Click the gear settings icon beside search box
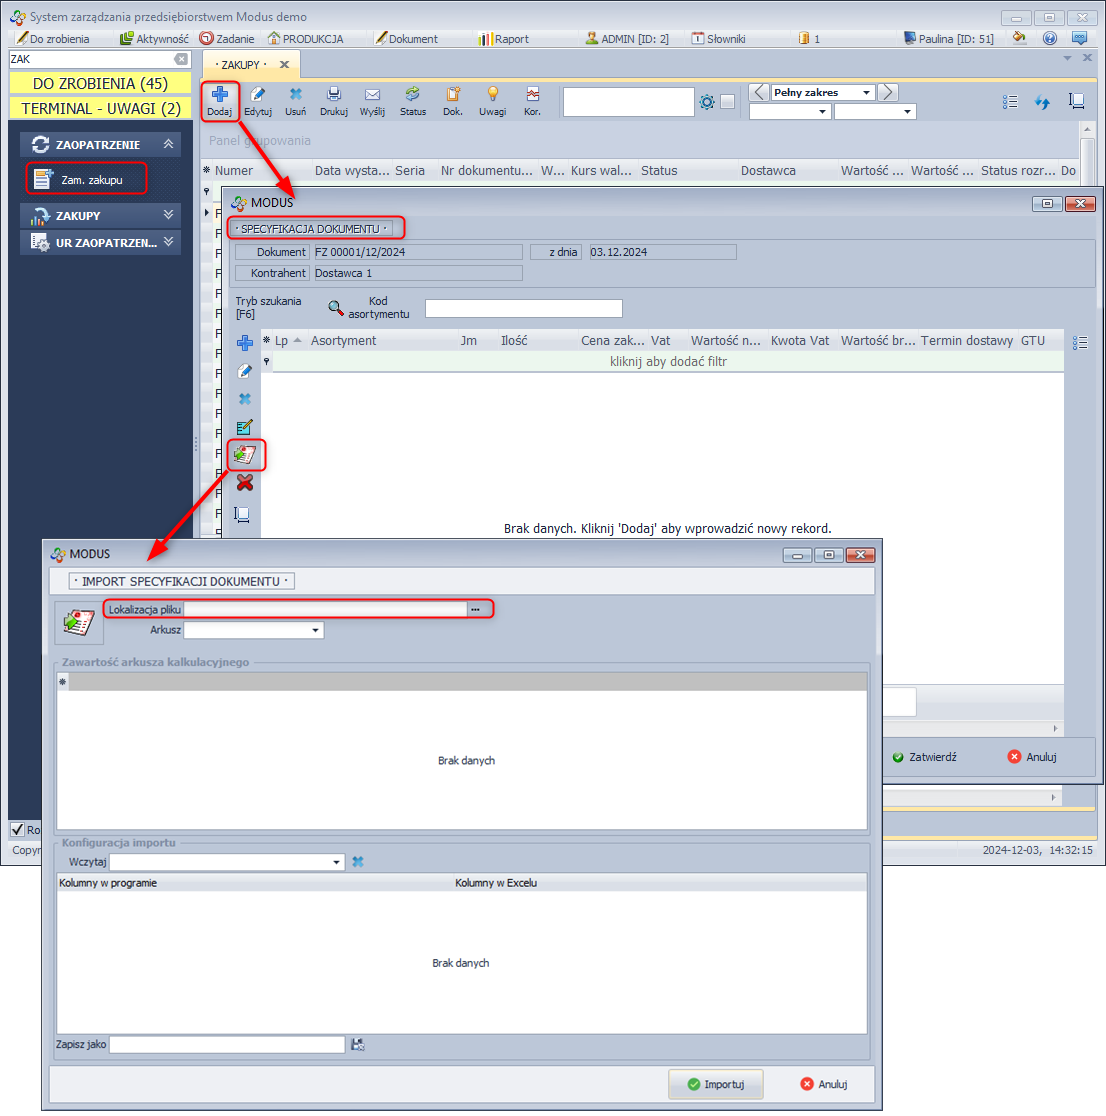The image size is (1106, 1116). (x=707, y=102)
